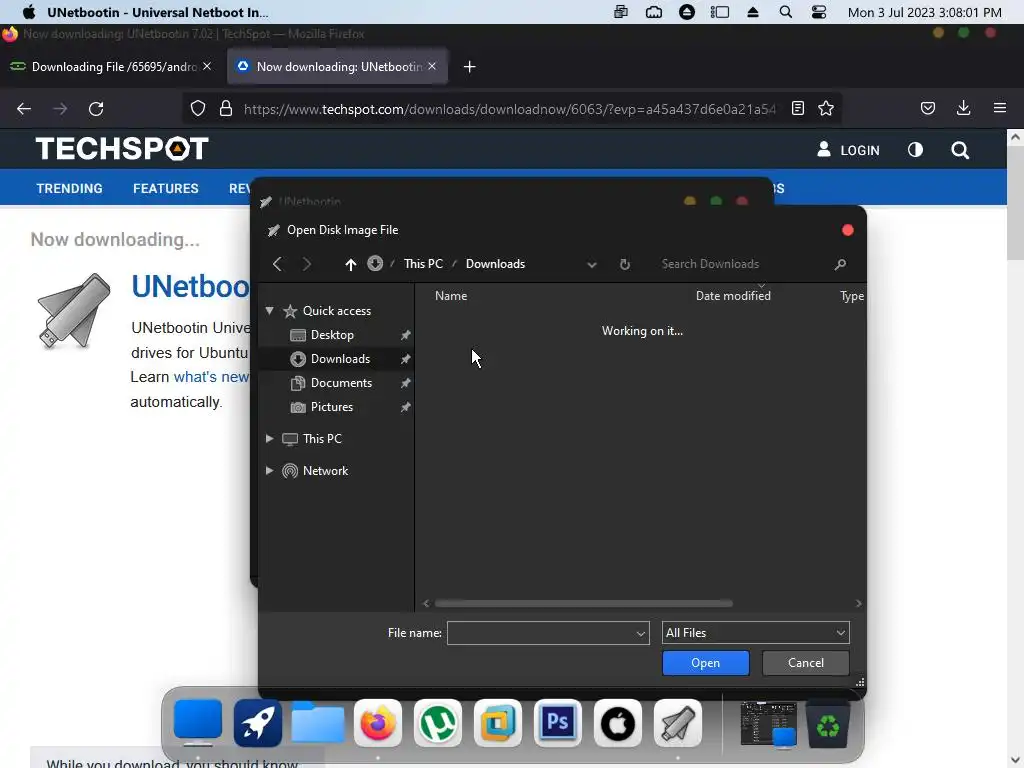Go back in the Open Disk Image dialog
Image resolution: width=1024 pixels, height=768 pixels.
(278, 264)
